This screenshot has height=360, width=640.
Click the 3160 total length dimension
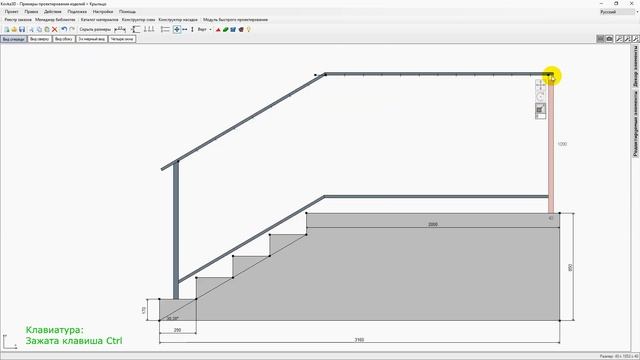(359, 340)
